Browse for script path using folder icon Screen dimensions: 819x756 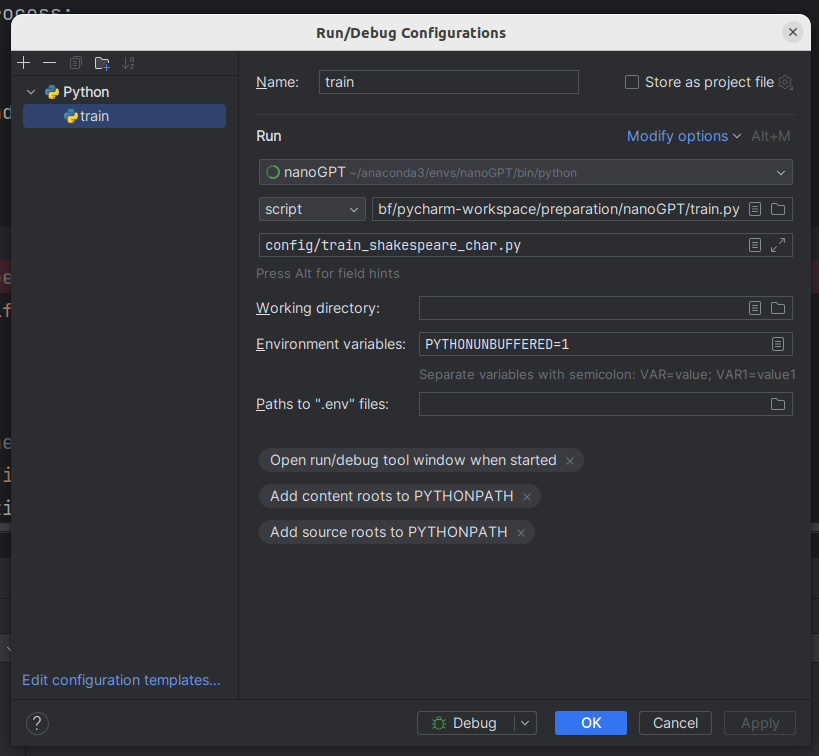click(778, 209)
